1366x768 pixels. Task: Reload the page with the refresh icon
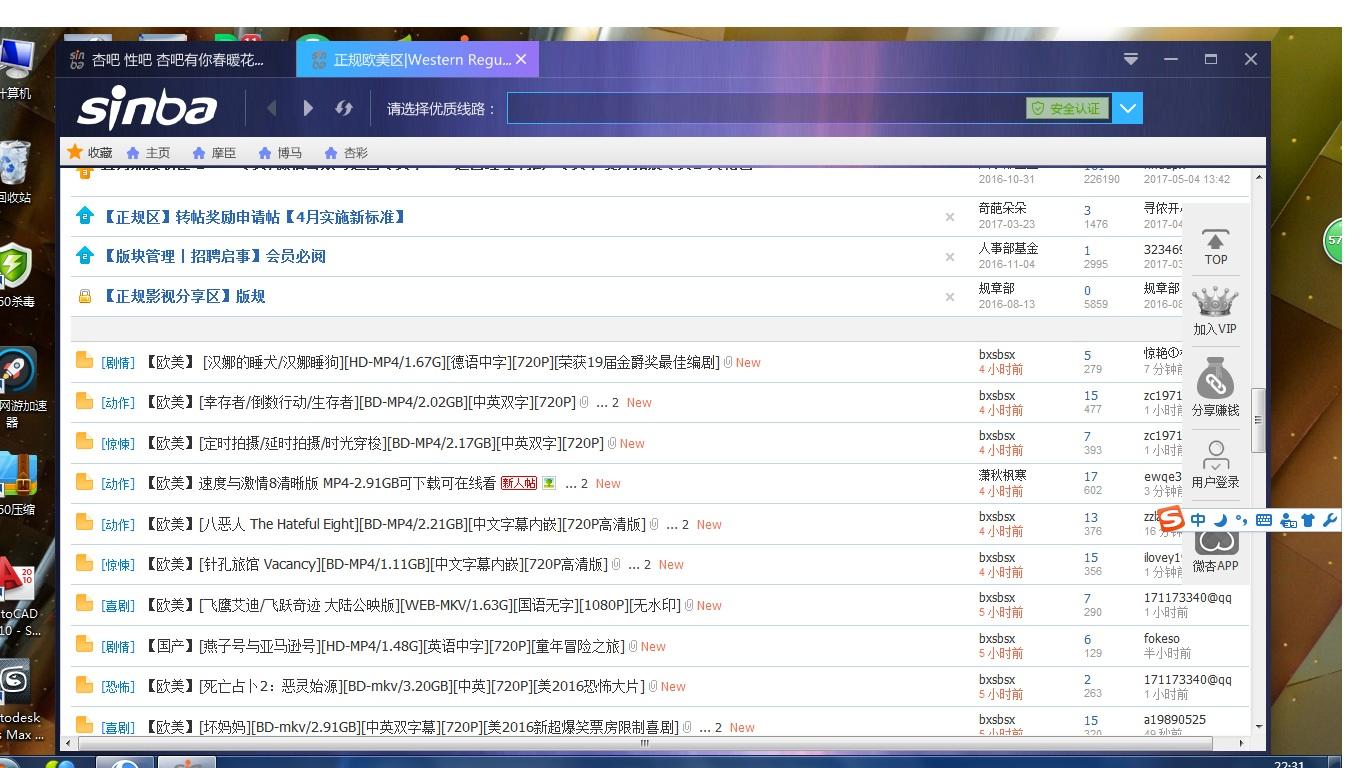[x=344, y=108]
